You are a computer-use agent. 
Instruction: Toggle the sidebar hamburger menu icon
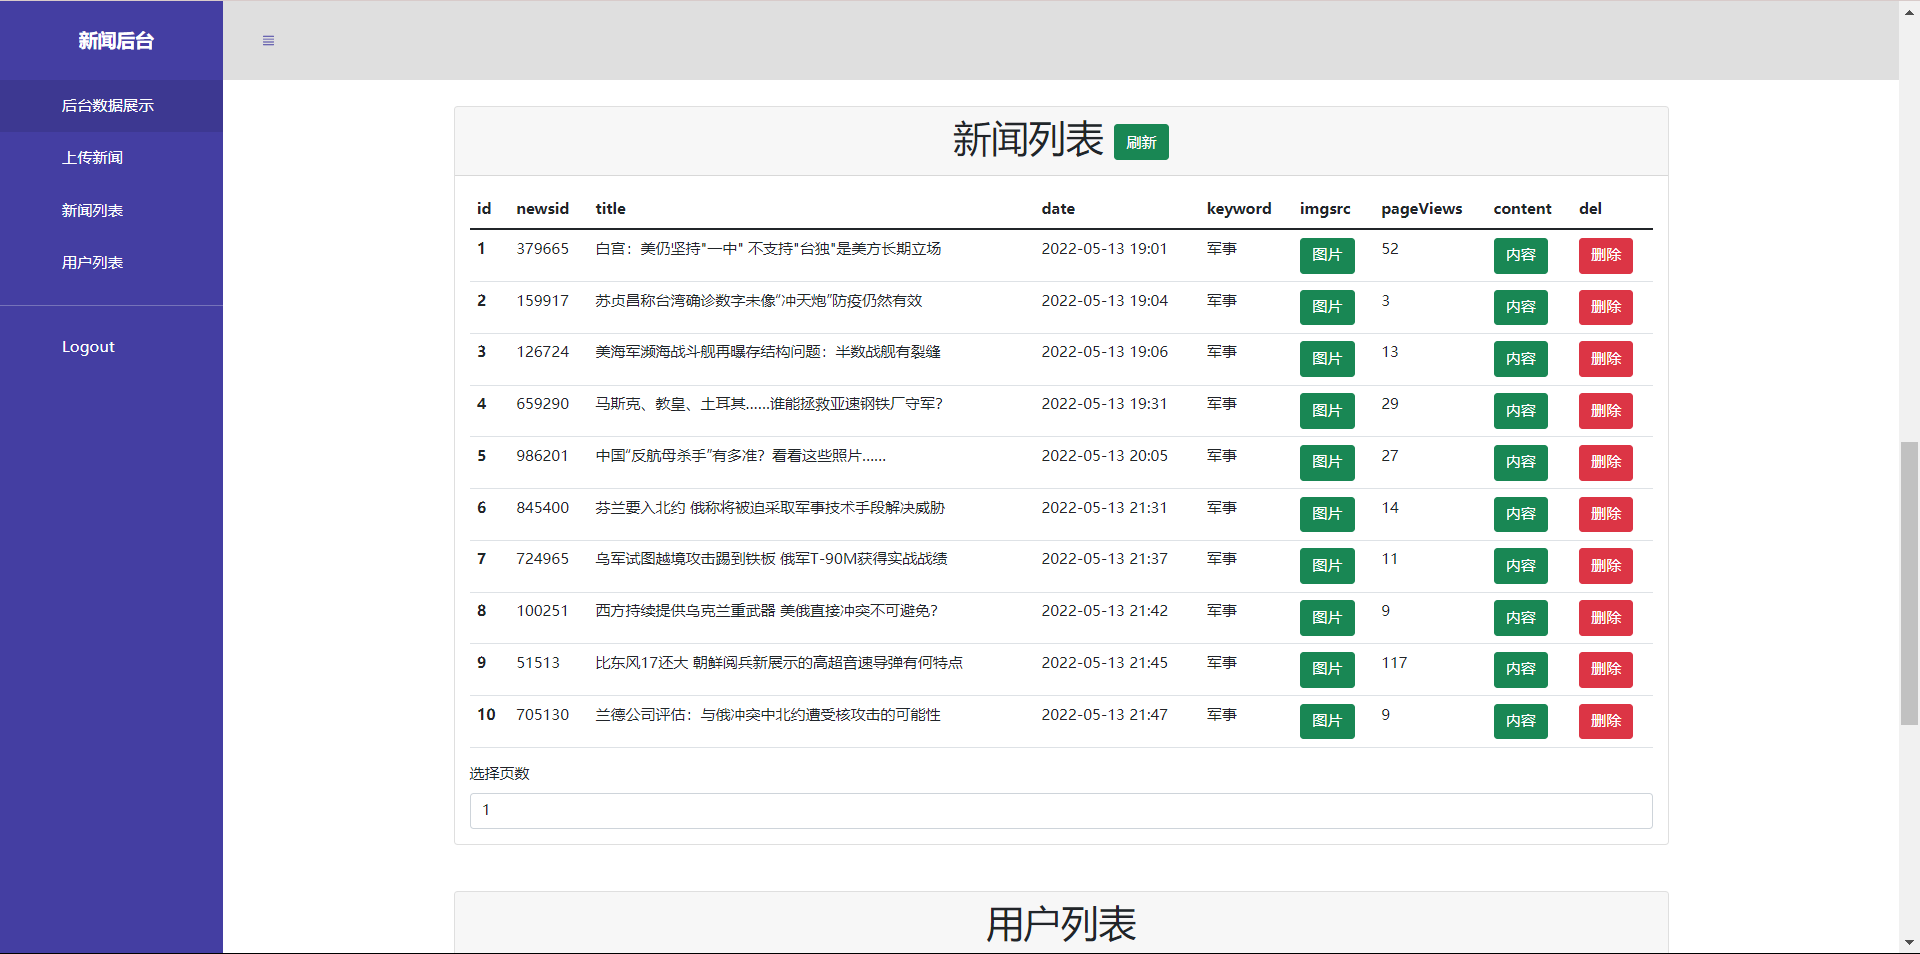pyautogui.click(x=268, y=41)
